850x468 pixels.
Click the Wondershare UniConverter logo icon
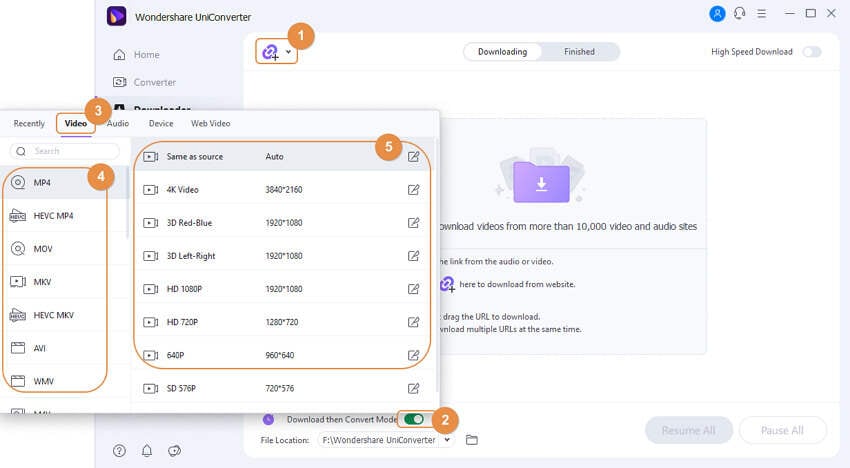pyautogui.click(x=117, y=16)
